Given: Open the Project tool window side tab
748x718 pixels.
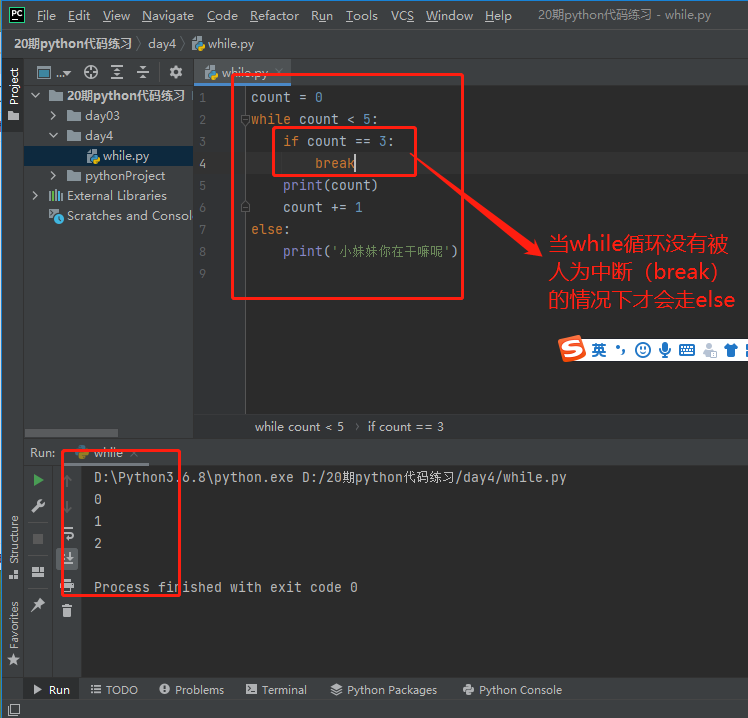Looking at the screenshot, I should point(14,94).
